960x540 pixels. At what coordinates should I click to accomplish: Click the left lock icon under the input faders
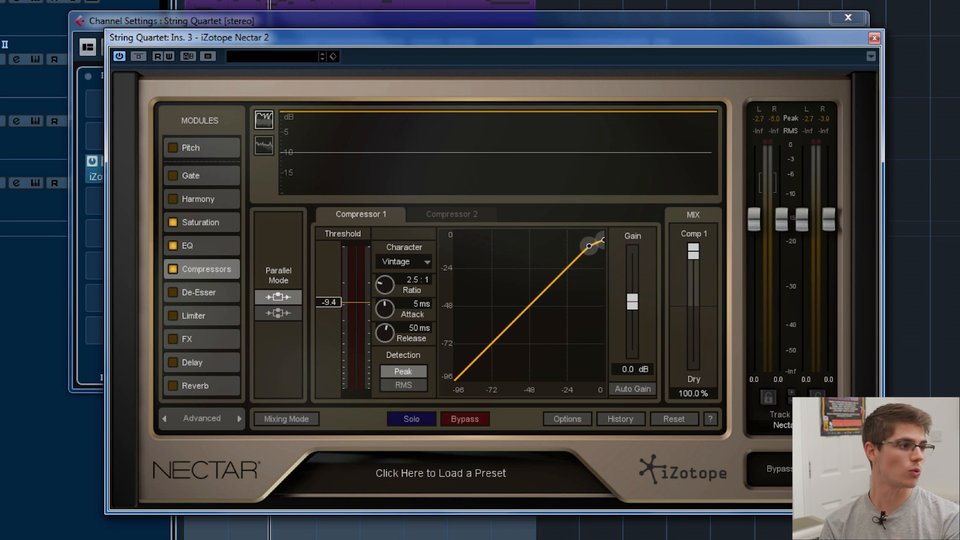(768, 397)
